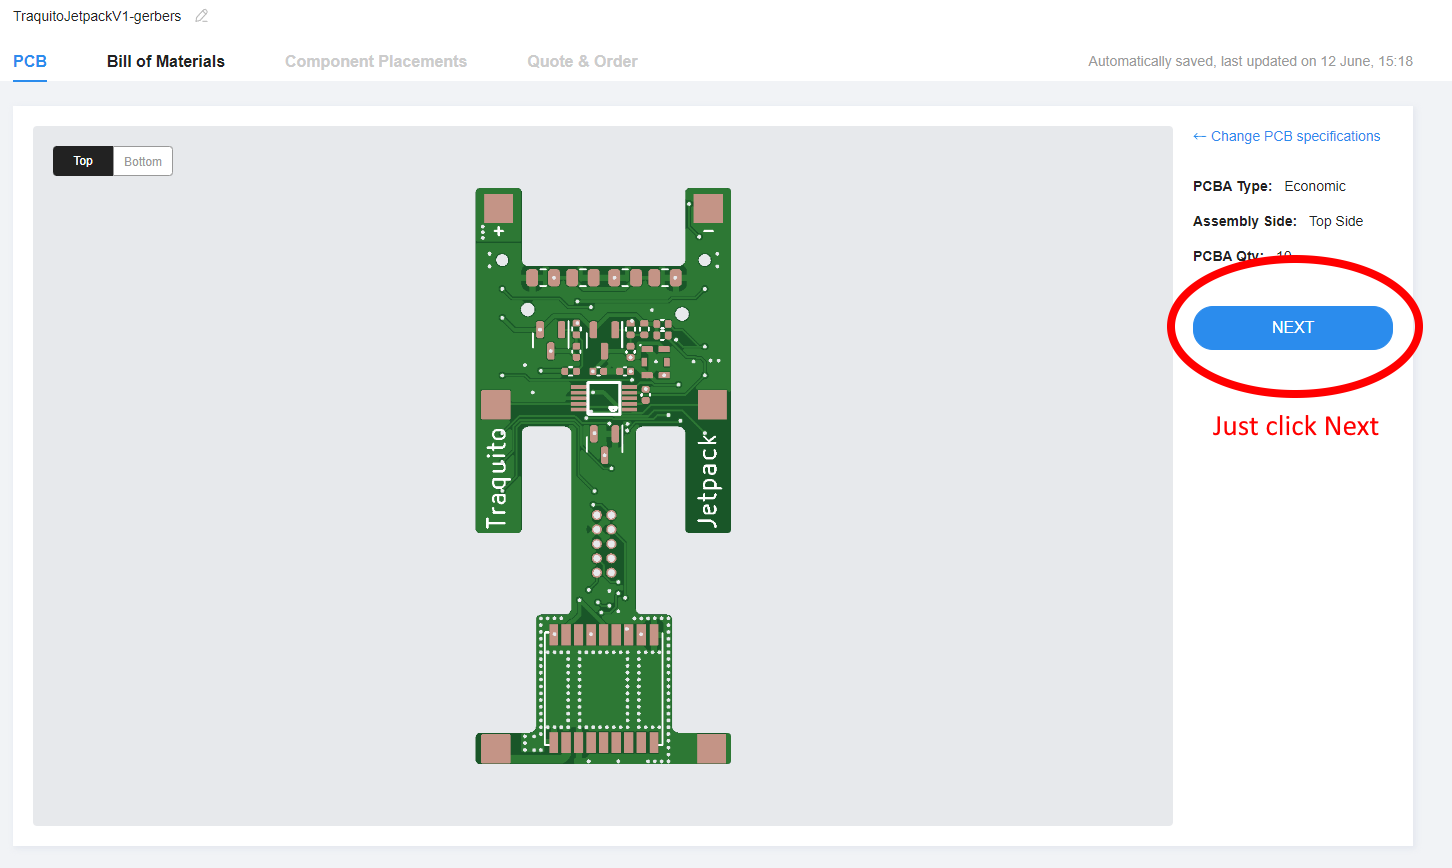Click the plus polarity mark on board

tap(499, 231)
